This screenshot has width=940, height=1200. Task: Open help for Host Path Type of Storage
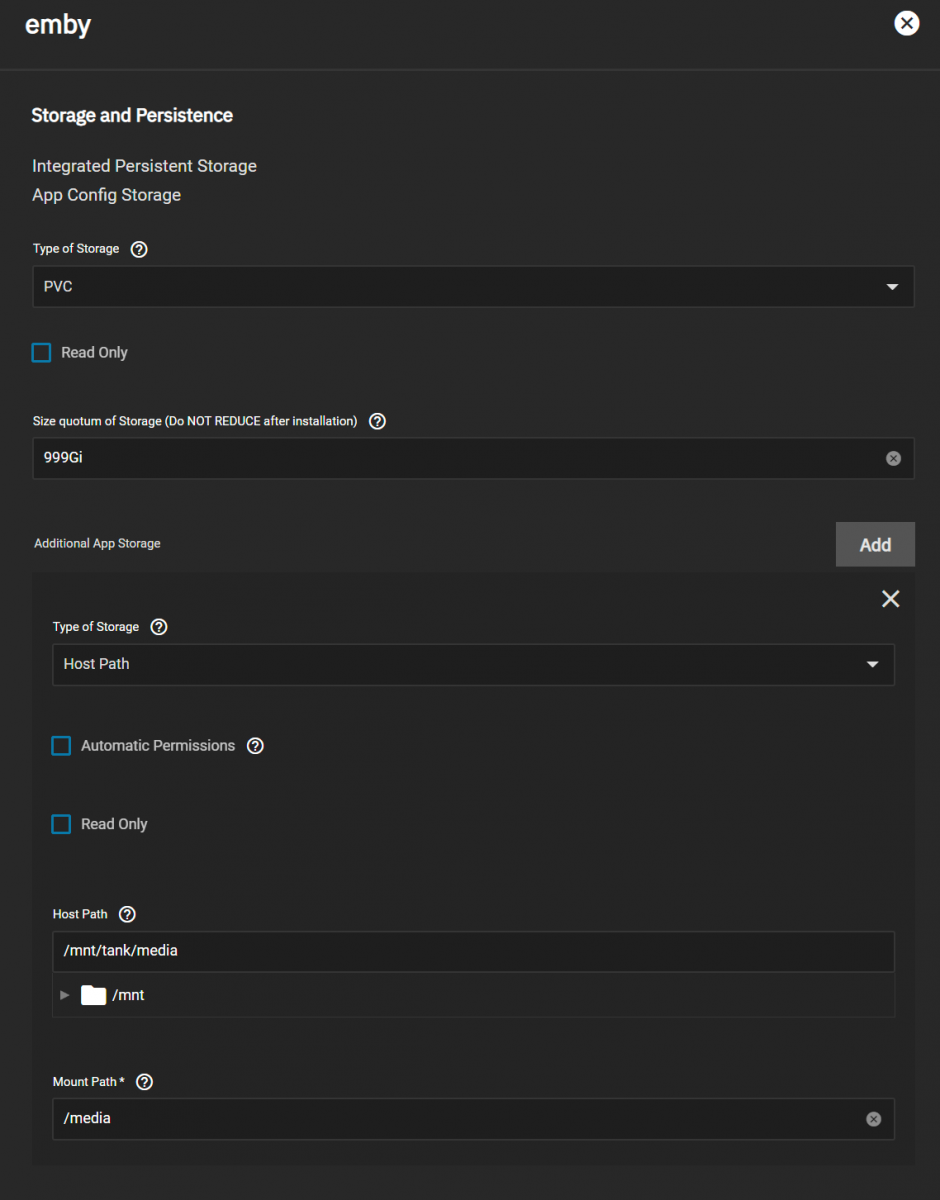click(159, 627)
